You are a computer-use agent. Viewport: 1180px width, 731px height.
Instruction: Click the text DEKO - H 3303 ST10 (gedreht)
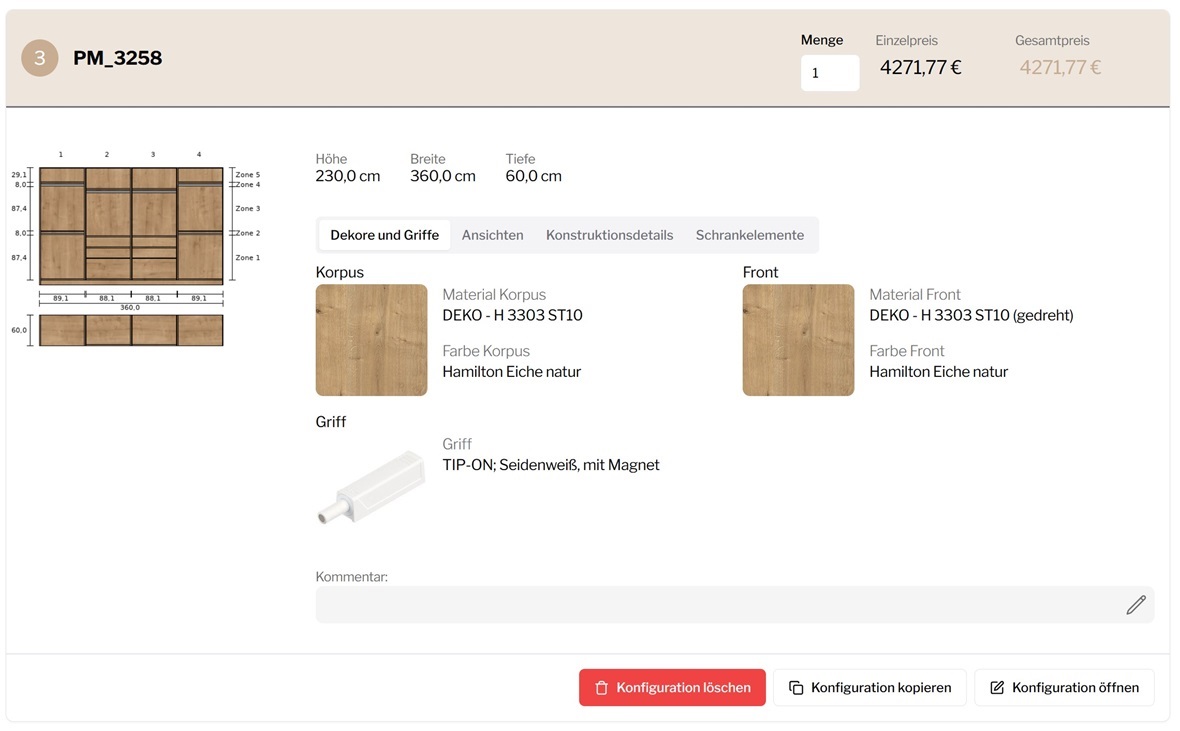pyautogui.click(x=971, y=315)
